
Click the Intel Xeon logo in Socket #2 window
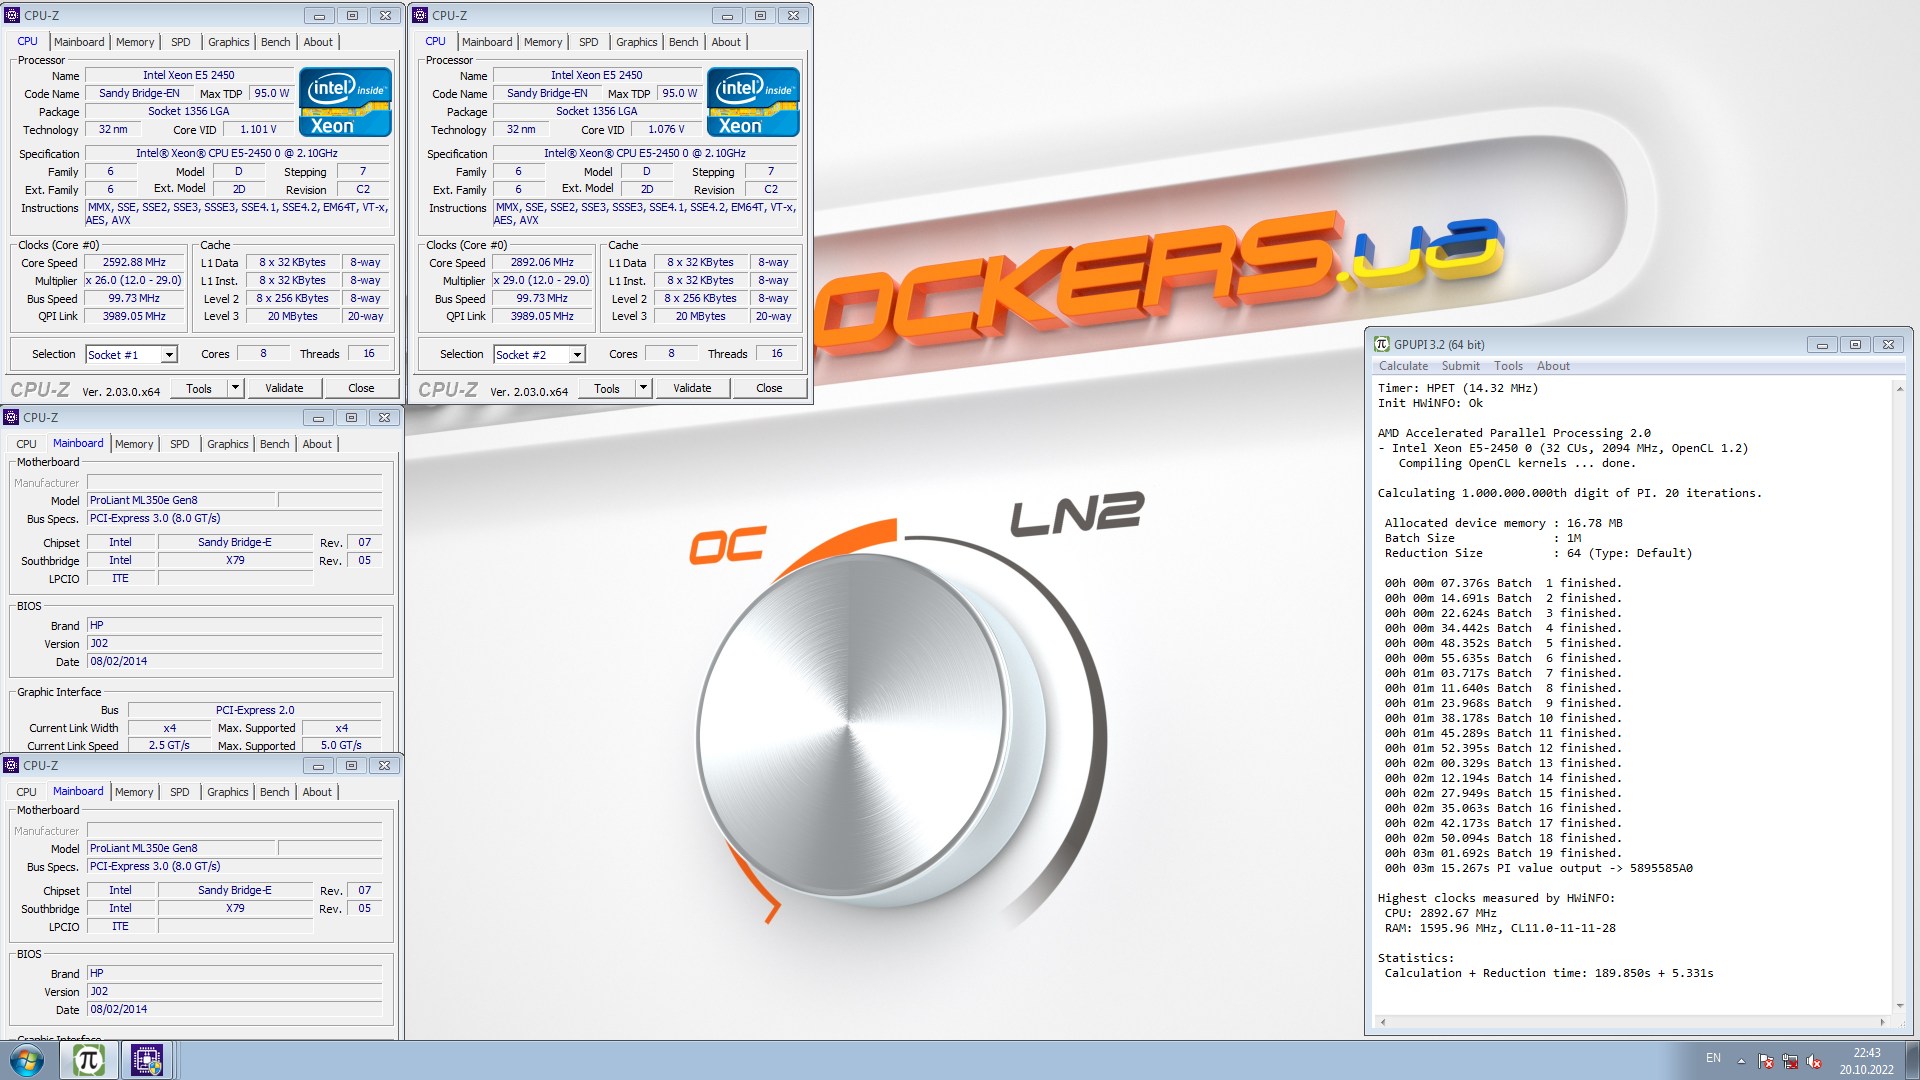(753, 102)
